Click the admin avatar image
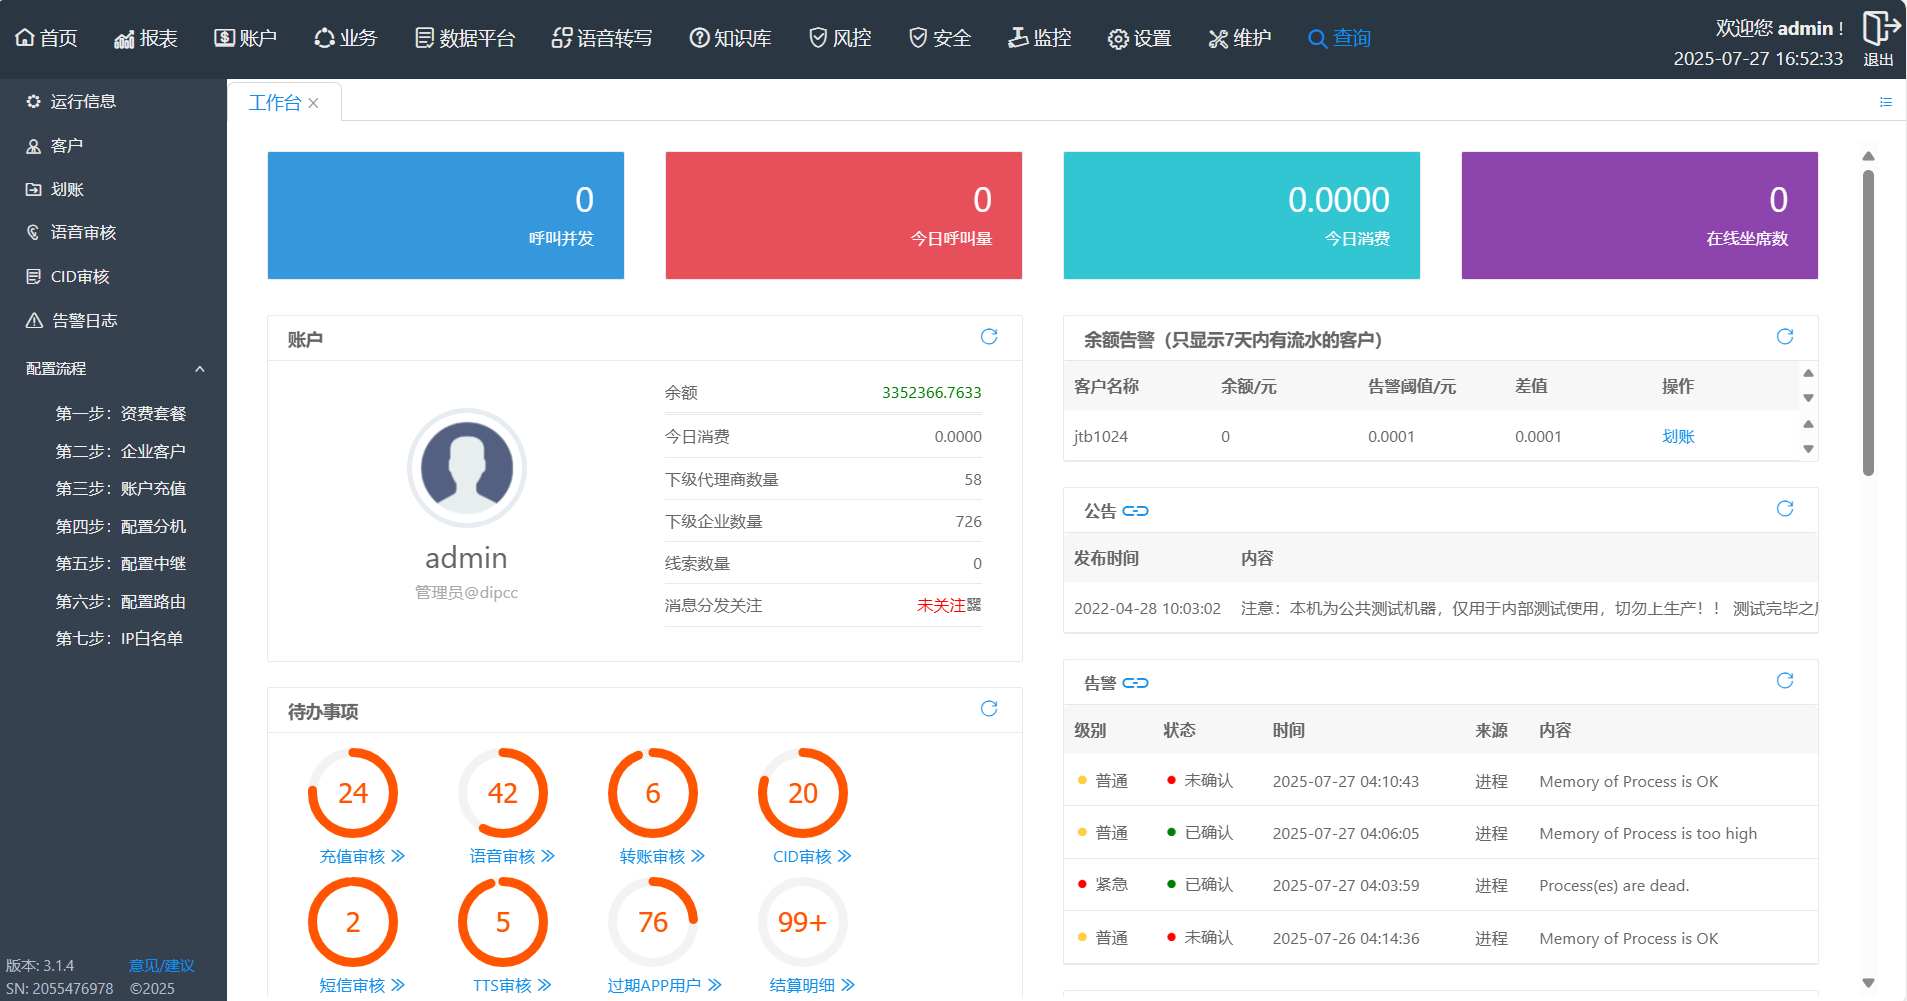Screen dimensions: 1907x1001 tap(466, 468)
